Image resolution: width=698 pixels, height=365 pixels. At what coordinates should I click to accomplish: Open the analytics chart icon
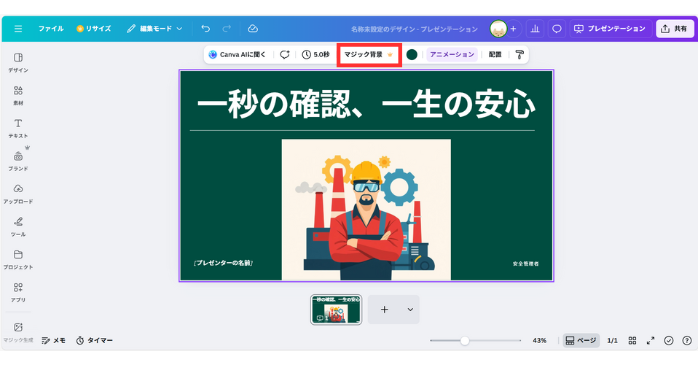point(535,28)
